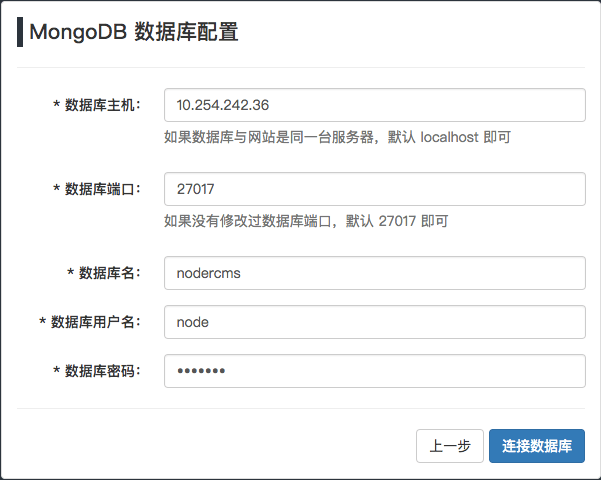Click the * 数据库主机: label
Image resolution: width=601 pixels, height=480 pixels.
coord(97,105)
